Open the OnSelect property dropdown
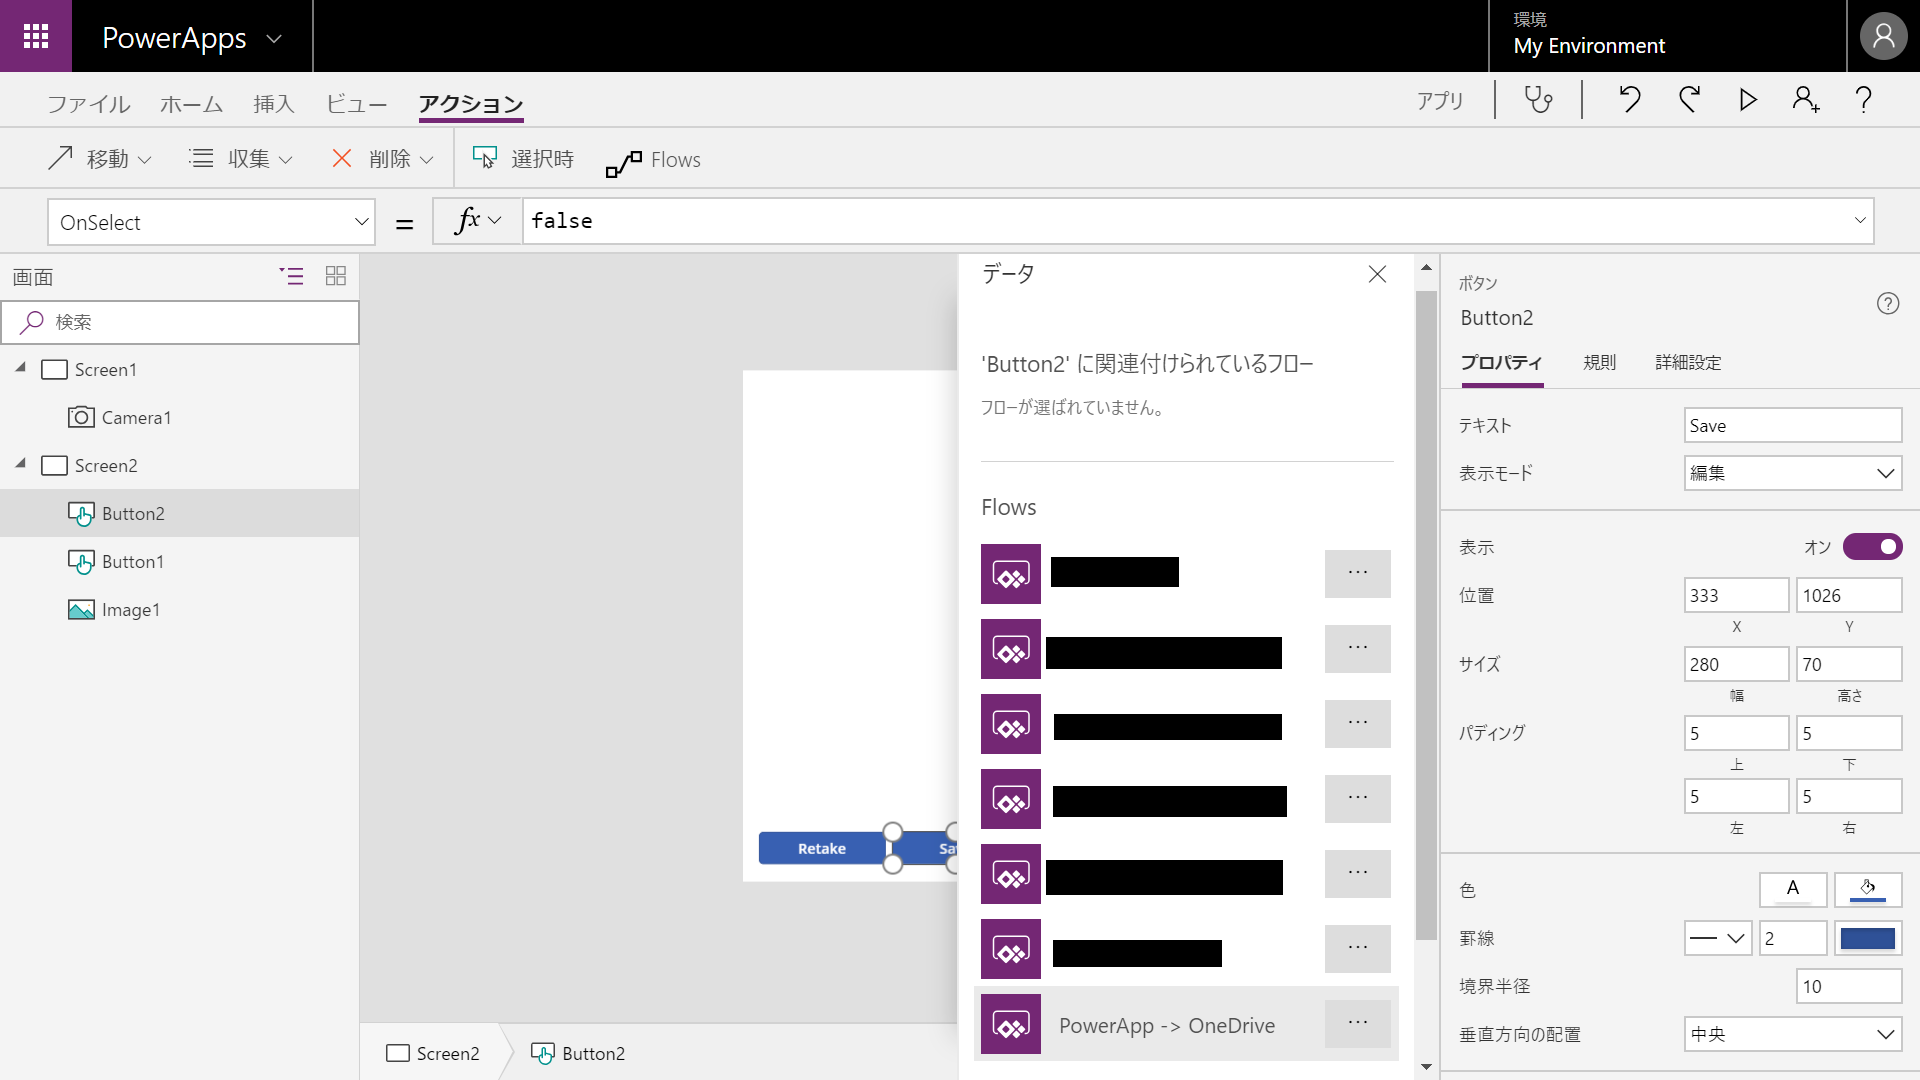This screenshot has width=1920, height=1080. (x=362, y=221)
